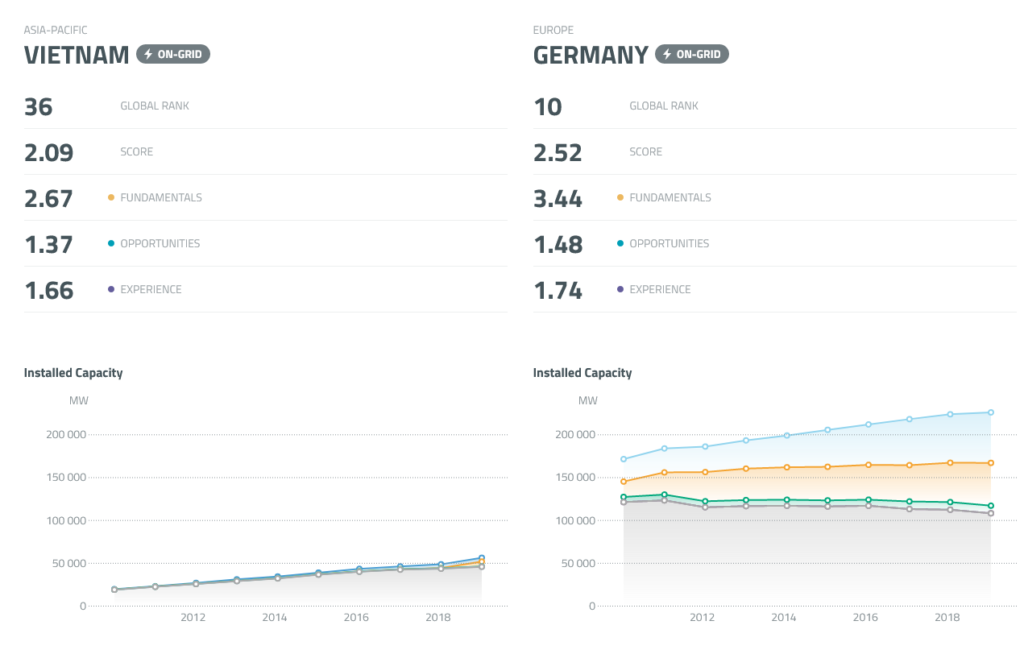This screenshot has width=1024, height=650.
Task: Click the 2016 axis label in Germany chart
Action: click(865, 617)
